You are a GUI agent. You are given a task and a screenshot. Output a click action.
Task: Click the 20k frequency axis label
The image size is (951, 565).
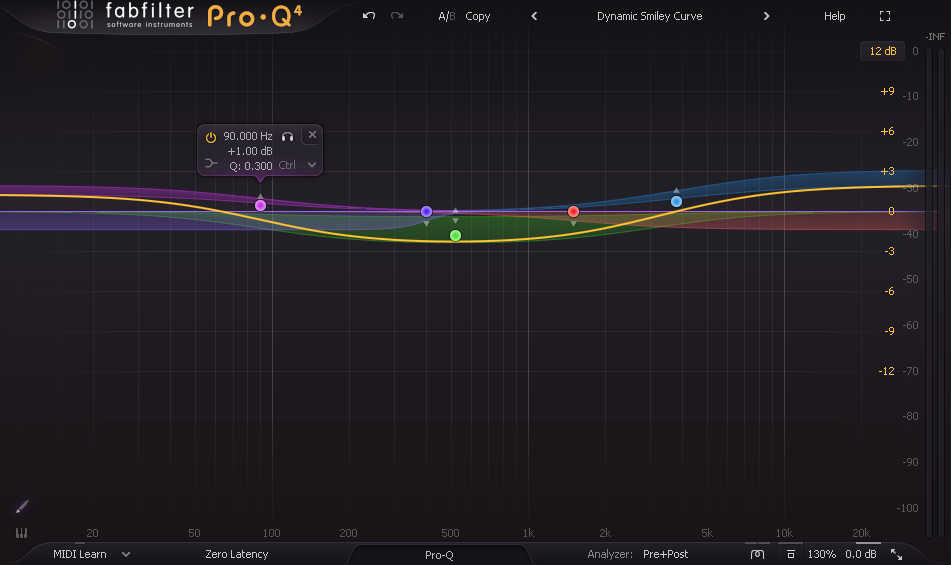point(861,533)
